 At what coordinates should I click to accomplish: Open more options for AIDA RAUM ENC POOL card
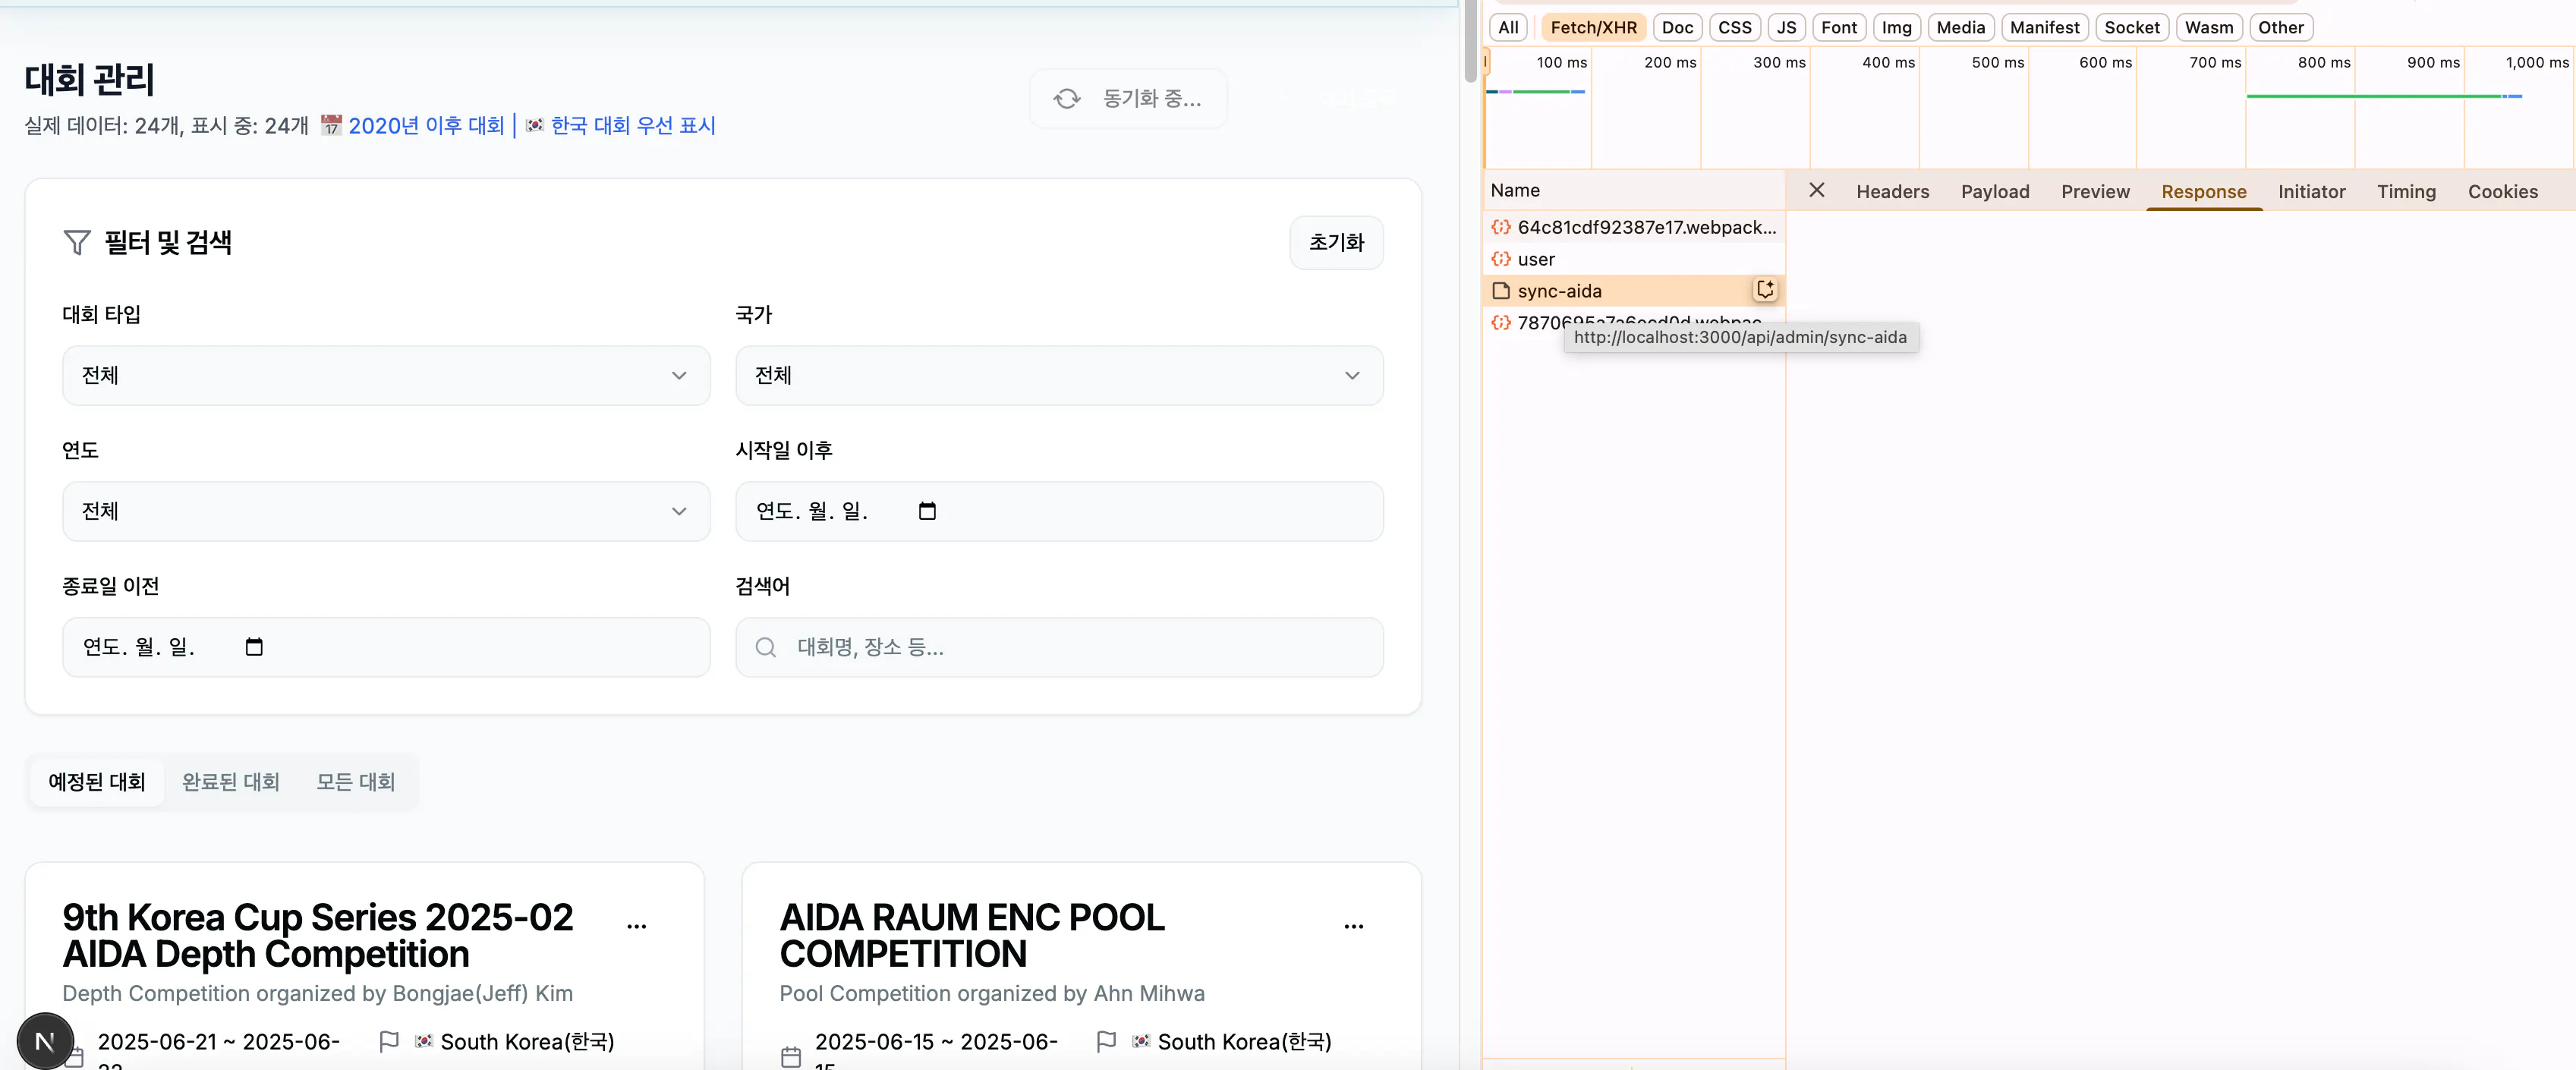coord(1353,926)
